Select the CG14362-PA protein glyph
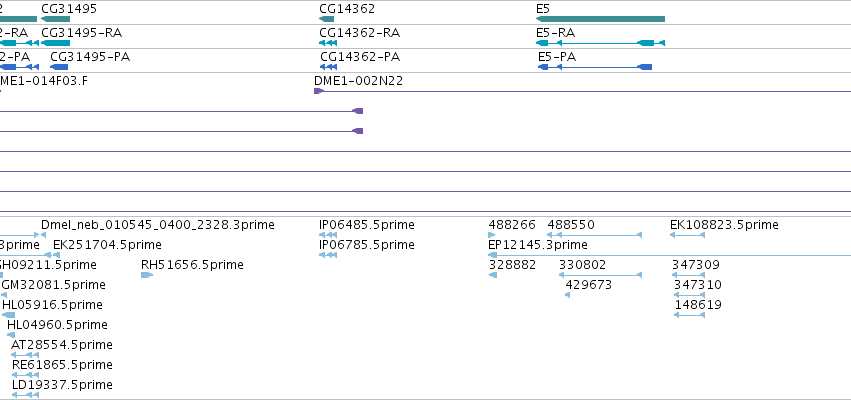 tap(328, 67)
